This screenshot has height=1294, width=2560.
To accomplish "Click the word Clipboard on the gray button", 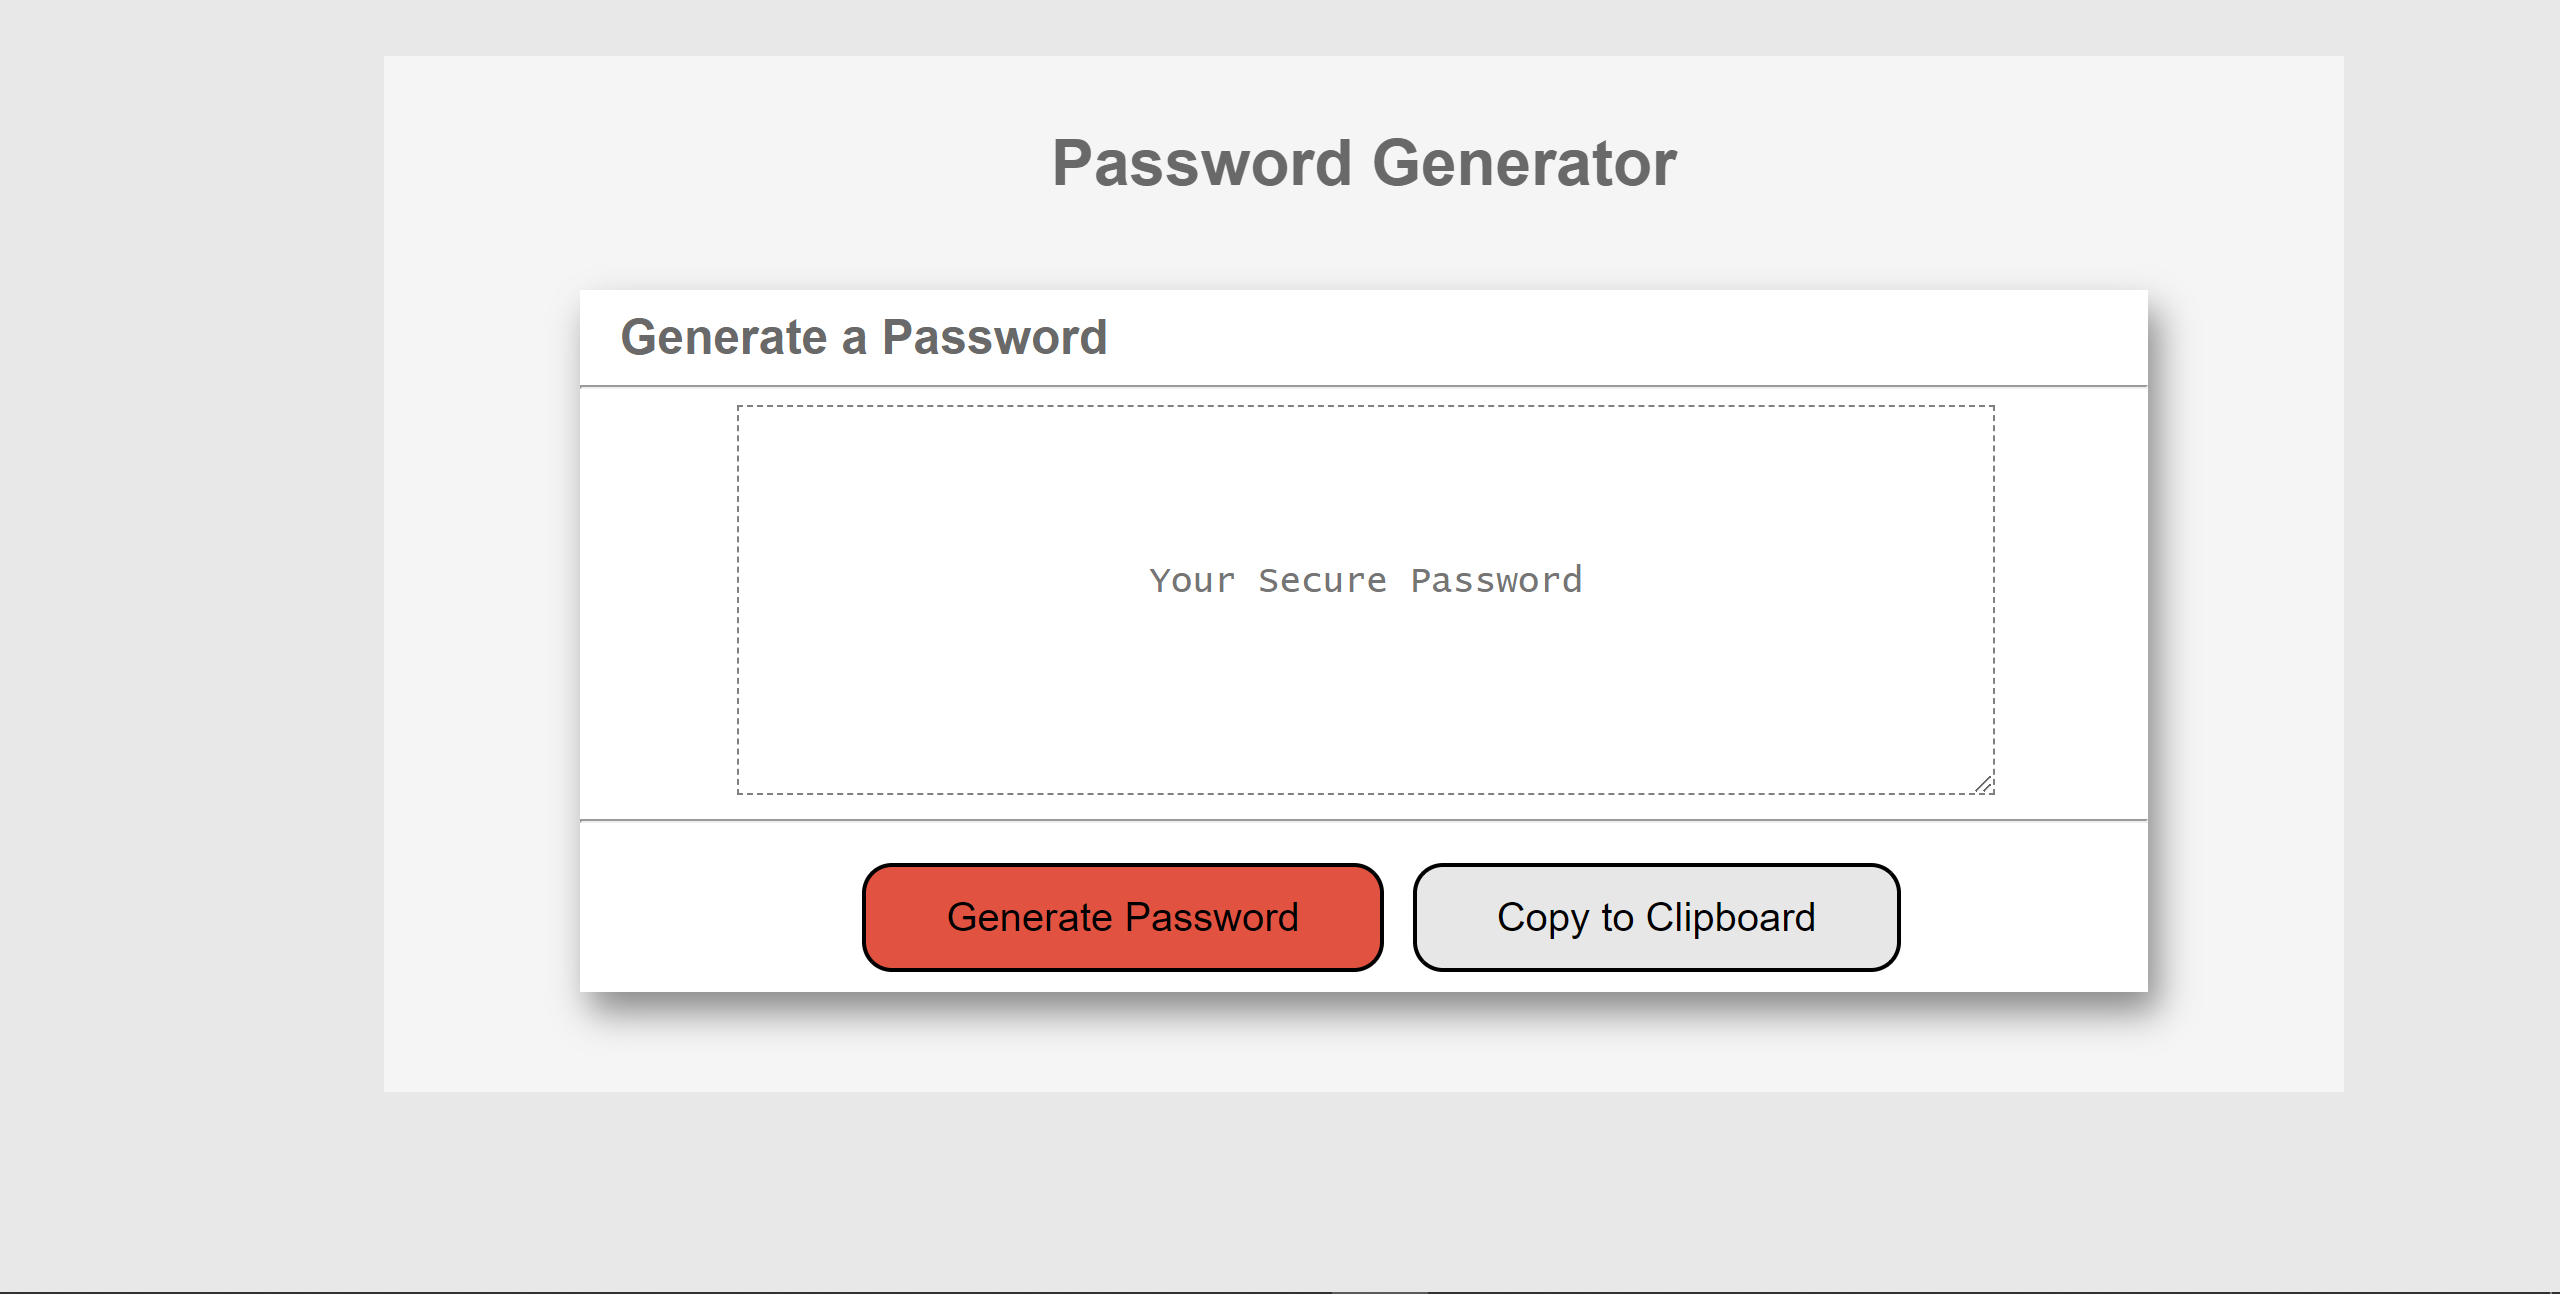I will pos(1730,917).
